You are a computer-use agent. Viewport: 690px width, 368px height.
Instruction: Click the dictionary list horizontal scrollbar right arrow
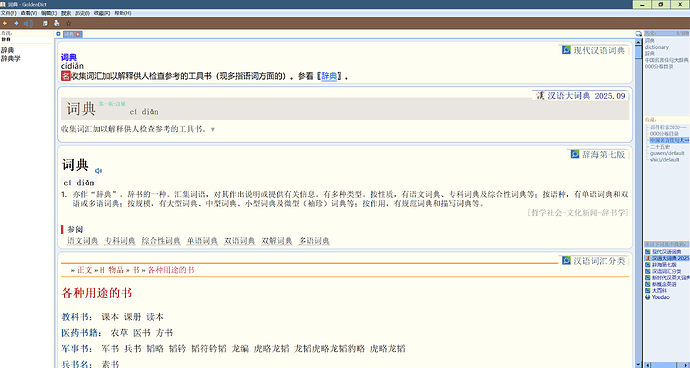click(686, 365)
